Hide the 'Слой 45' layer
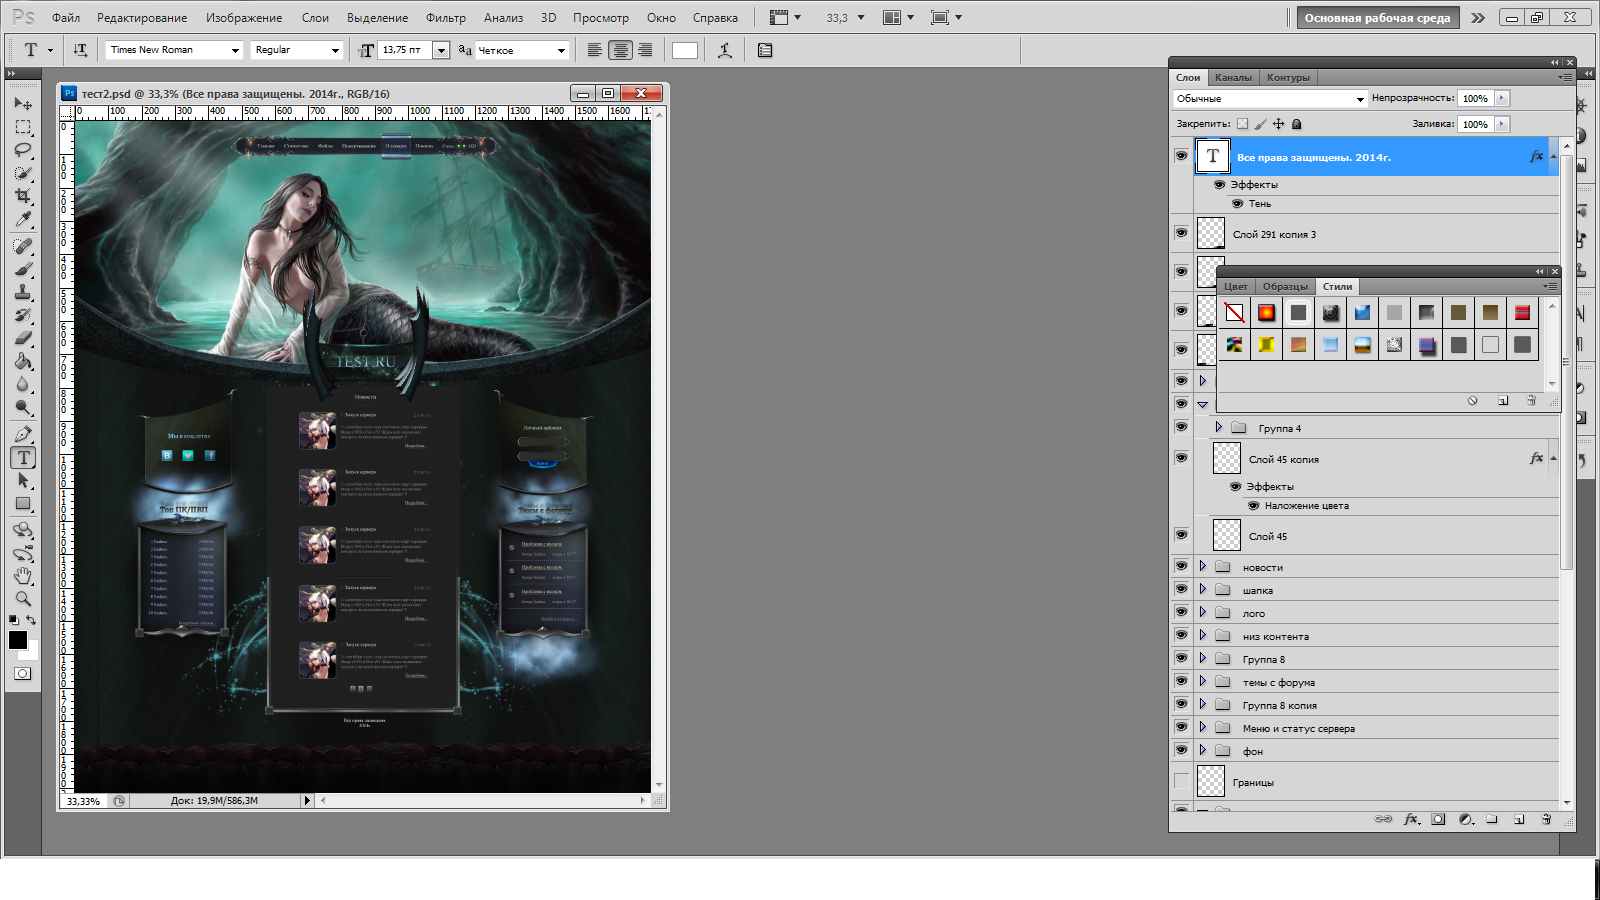Image resolution: width=1600 pixels, height=900 pixels. [x=1181, y=535]
